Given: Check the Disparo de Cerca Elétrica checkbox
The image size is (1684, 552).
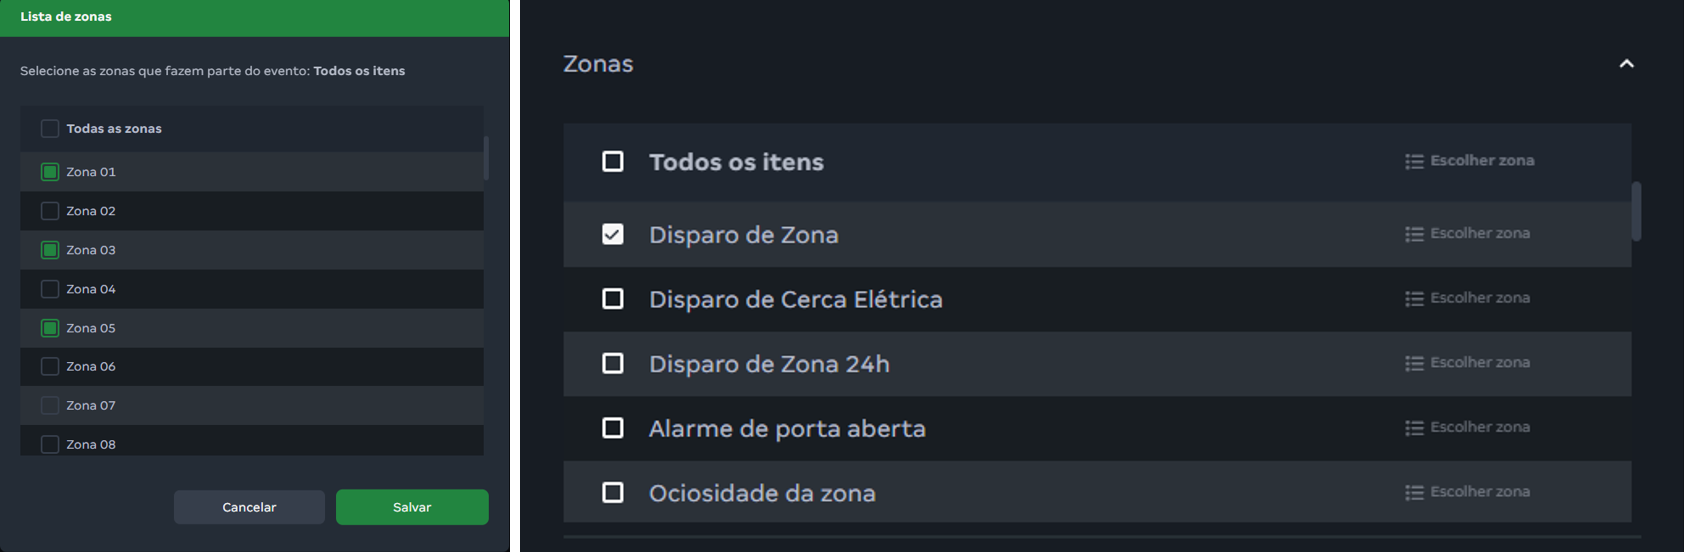Looking at the screenshot, I should point(613,299).
